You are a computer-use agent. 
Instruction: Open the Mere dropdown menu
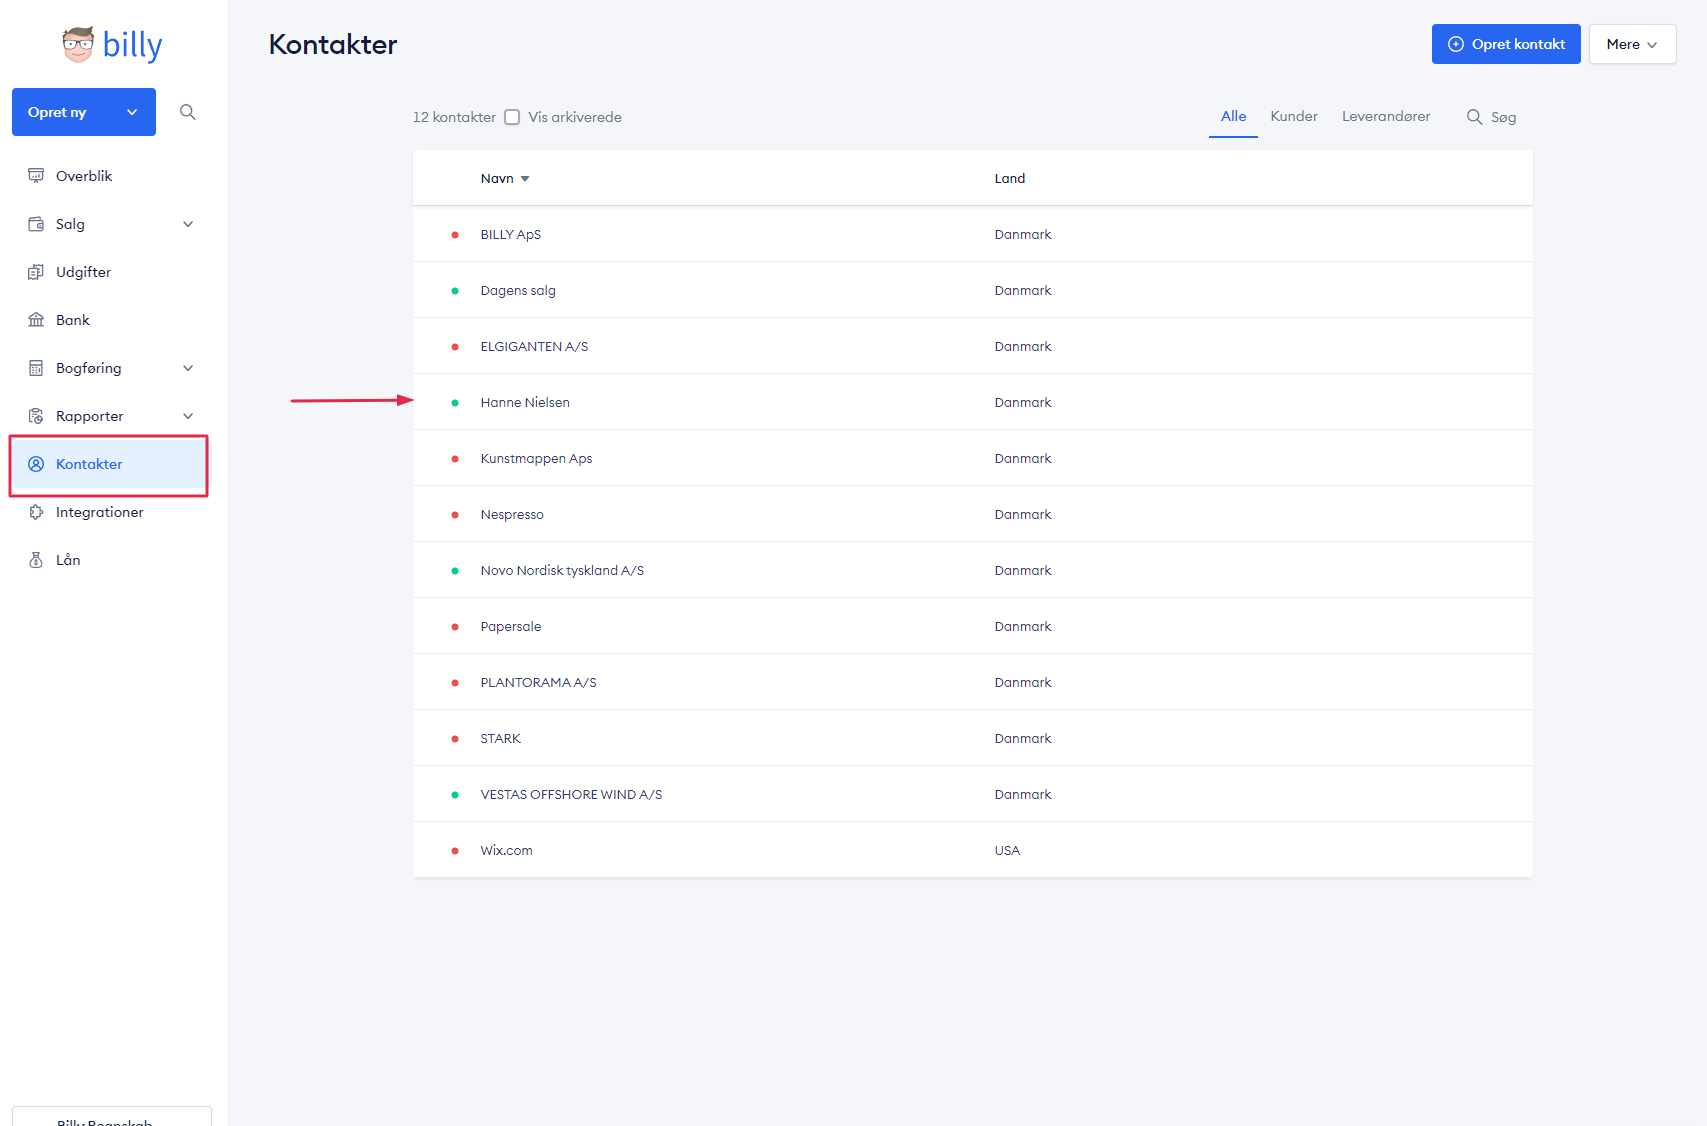pyautogui.click(x=1632, y=44)
